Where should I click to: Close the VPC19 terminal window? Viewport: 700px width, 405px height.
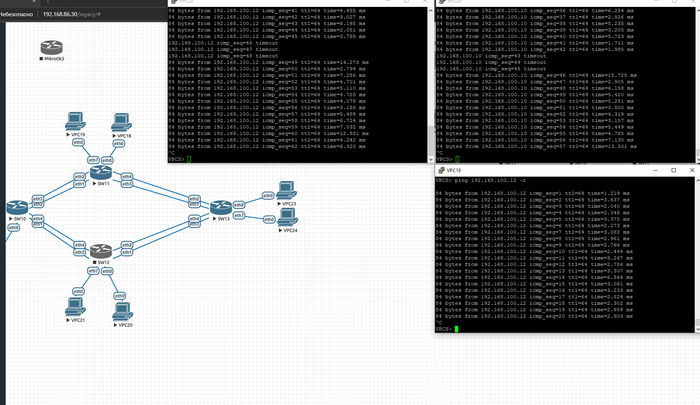(x=691, y=171)
